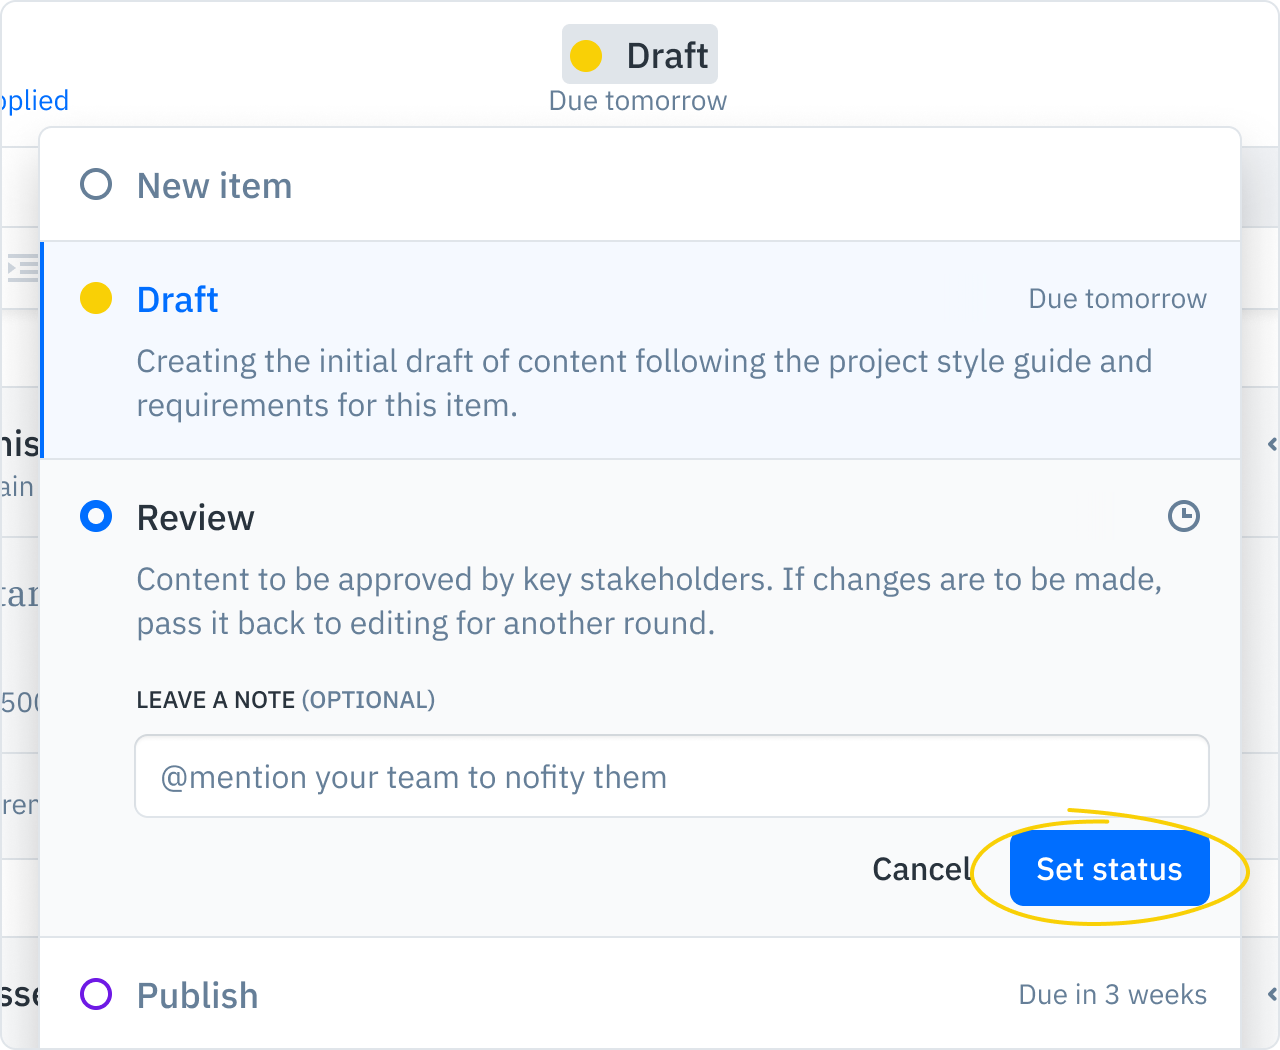Viewport: 1280px width, 1050px height.
Task: Select the Publish status radio button
Action: (x=96, y=994)
